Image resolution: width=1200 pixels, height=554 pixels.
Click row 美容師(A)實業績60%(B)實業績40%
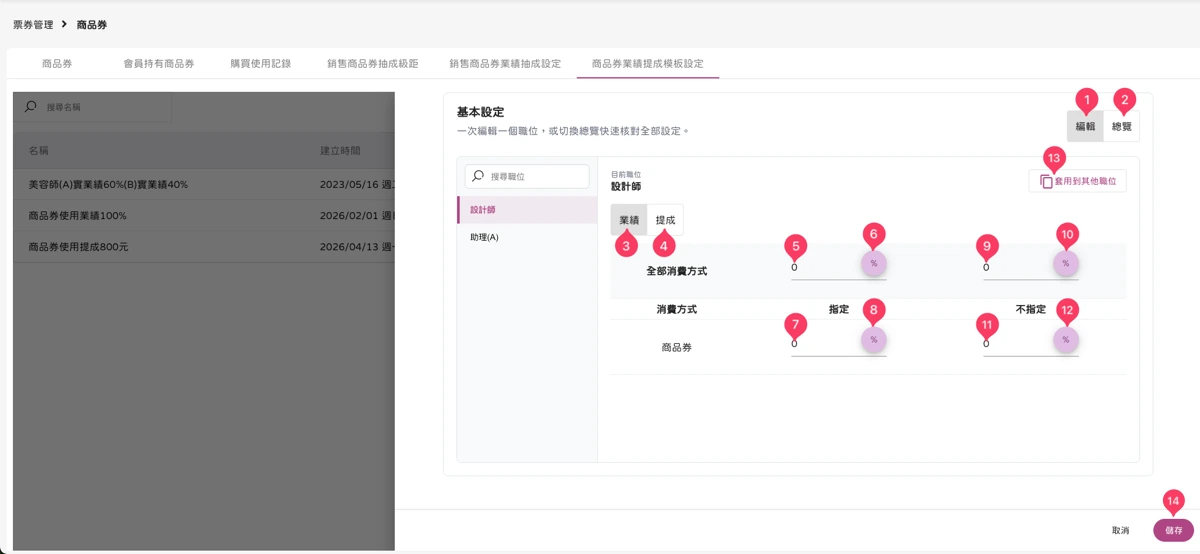(204, 185)
